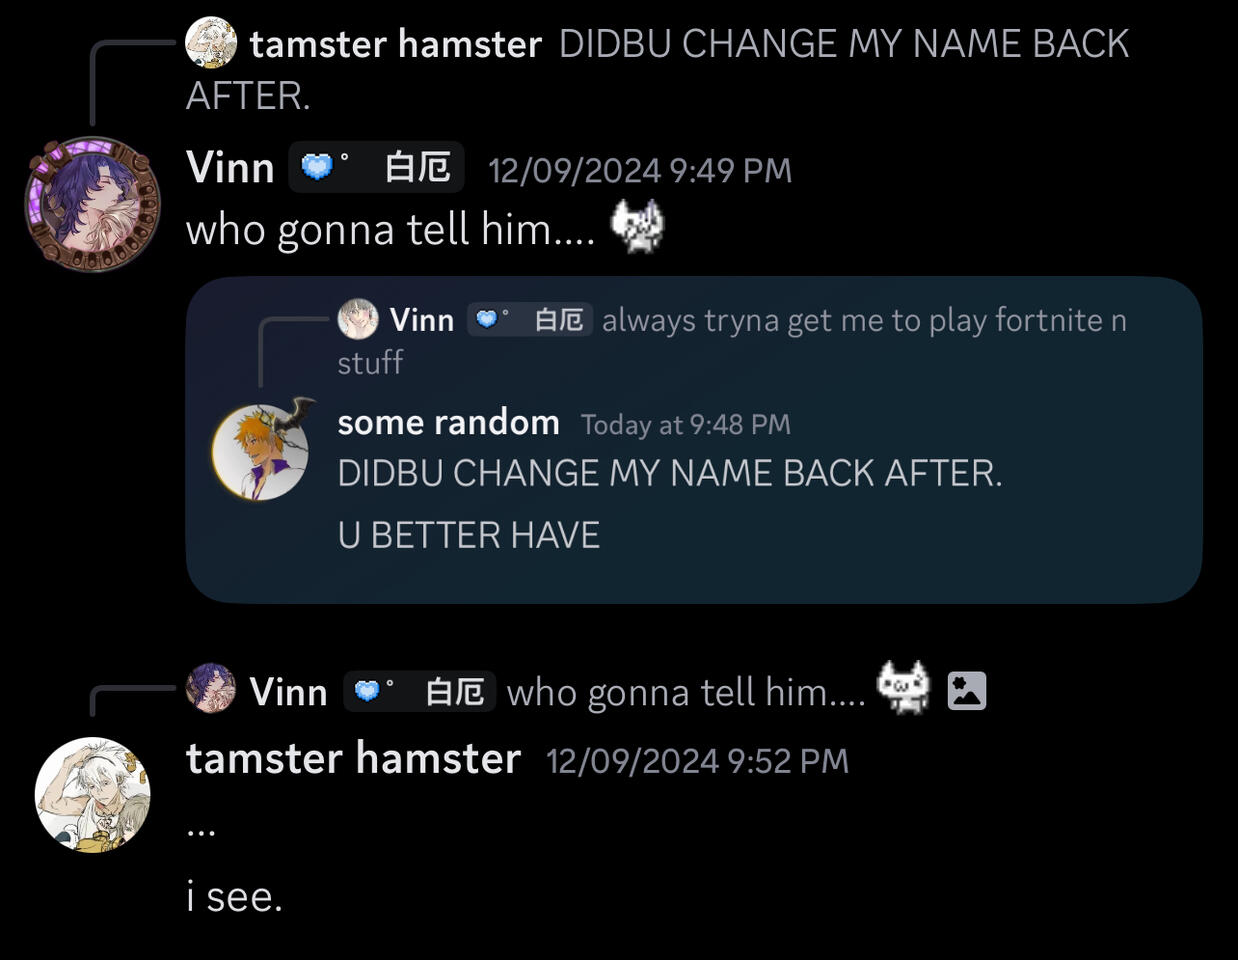The width and height of the screenshot is (1238, 960).
Task: Open Vinn's purple-framed profile avatar
Action: (92, 204)
